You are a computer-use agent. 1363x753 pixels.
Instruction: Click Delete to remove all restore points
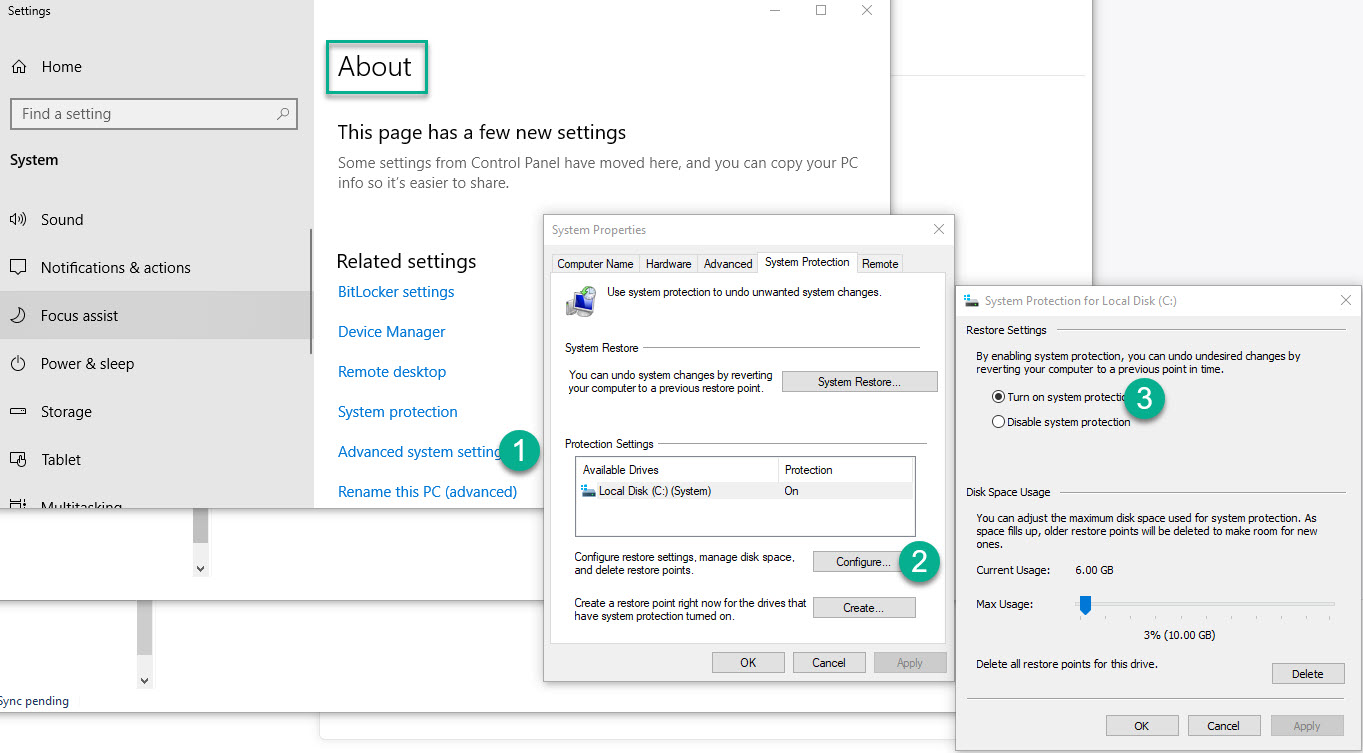1308,673
